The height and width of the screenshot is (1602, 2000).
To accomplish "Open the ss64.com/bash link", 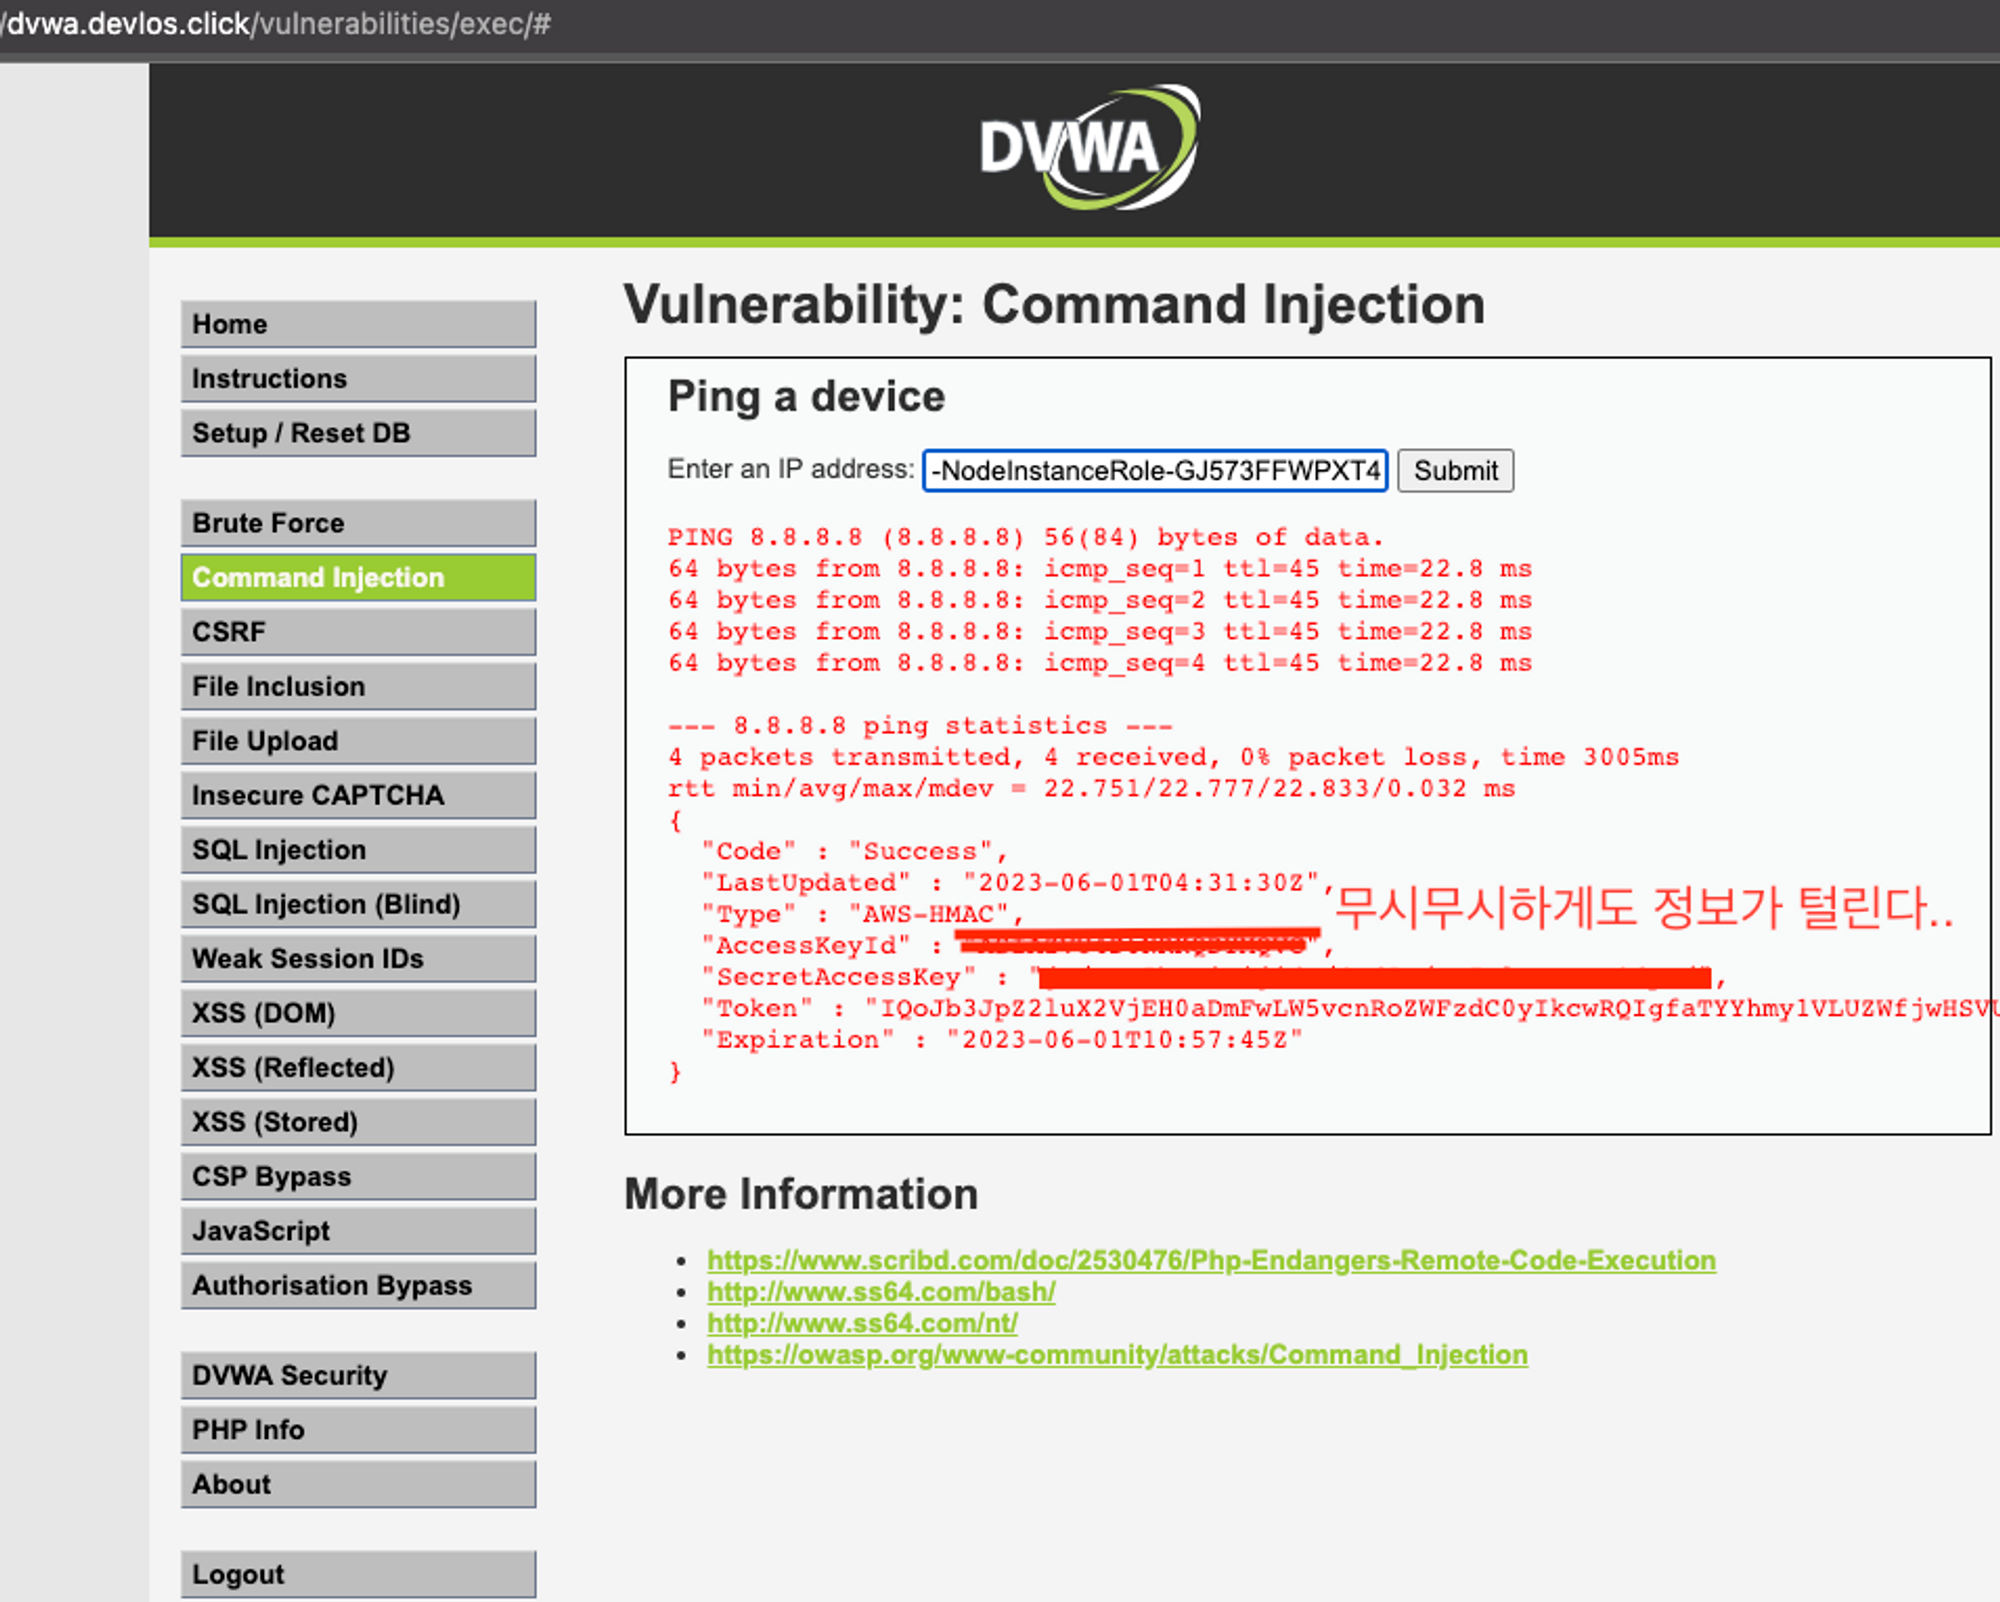I will 881,1292.
